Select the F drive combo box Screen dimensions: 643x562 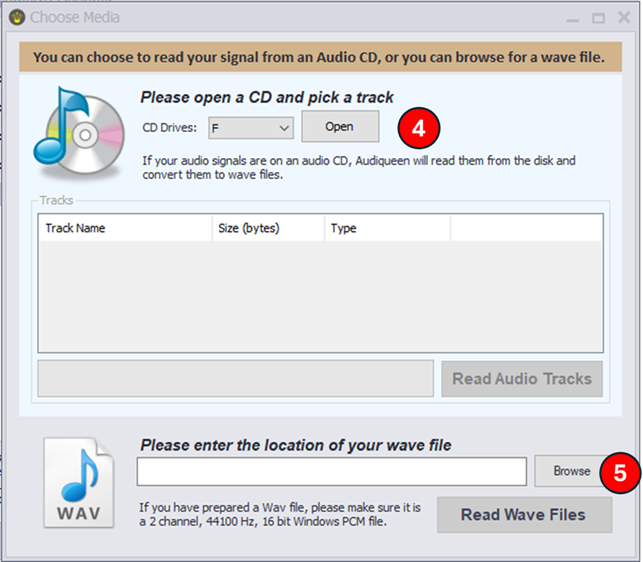pyautogui.click(x=251, y=128)
